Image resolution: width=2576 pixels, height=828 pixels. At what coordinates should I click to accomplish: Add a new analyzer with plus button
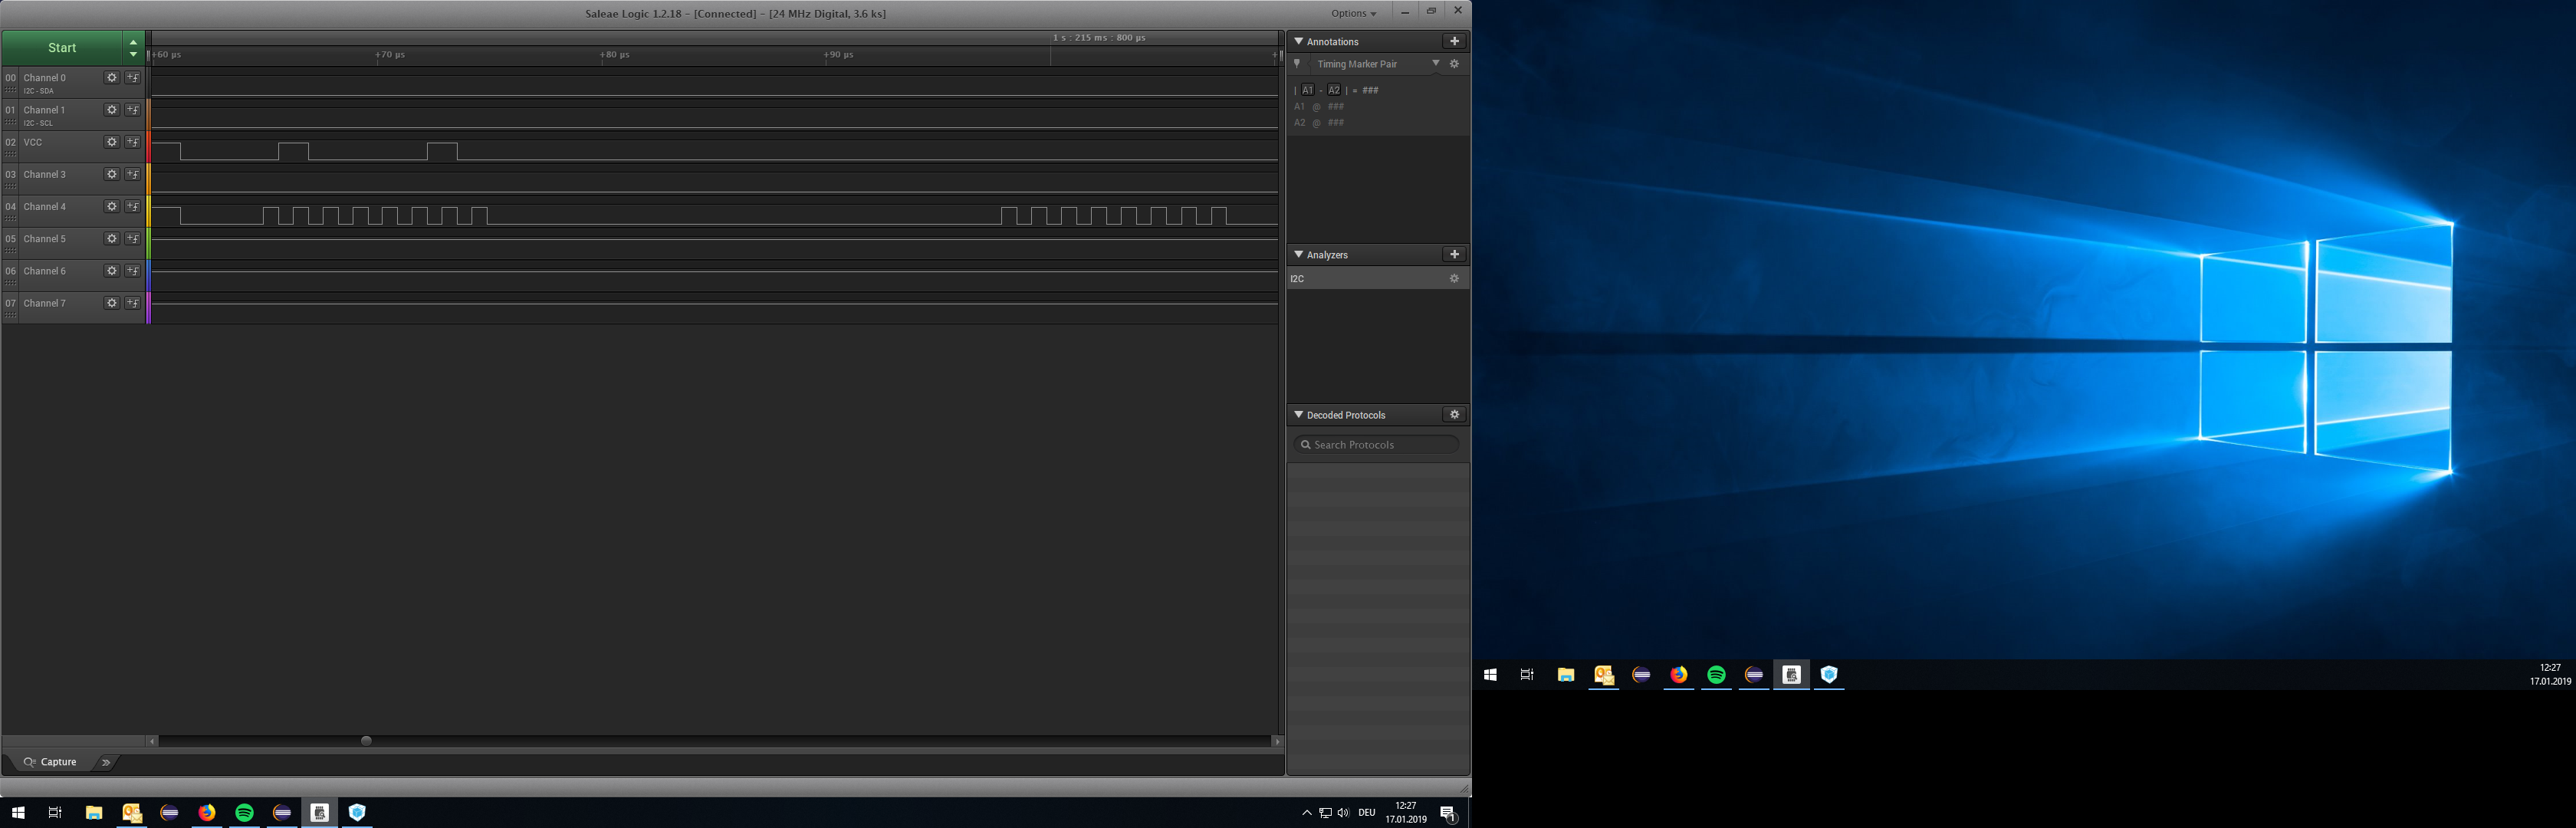(1454, 255)
